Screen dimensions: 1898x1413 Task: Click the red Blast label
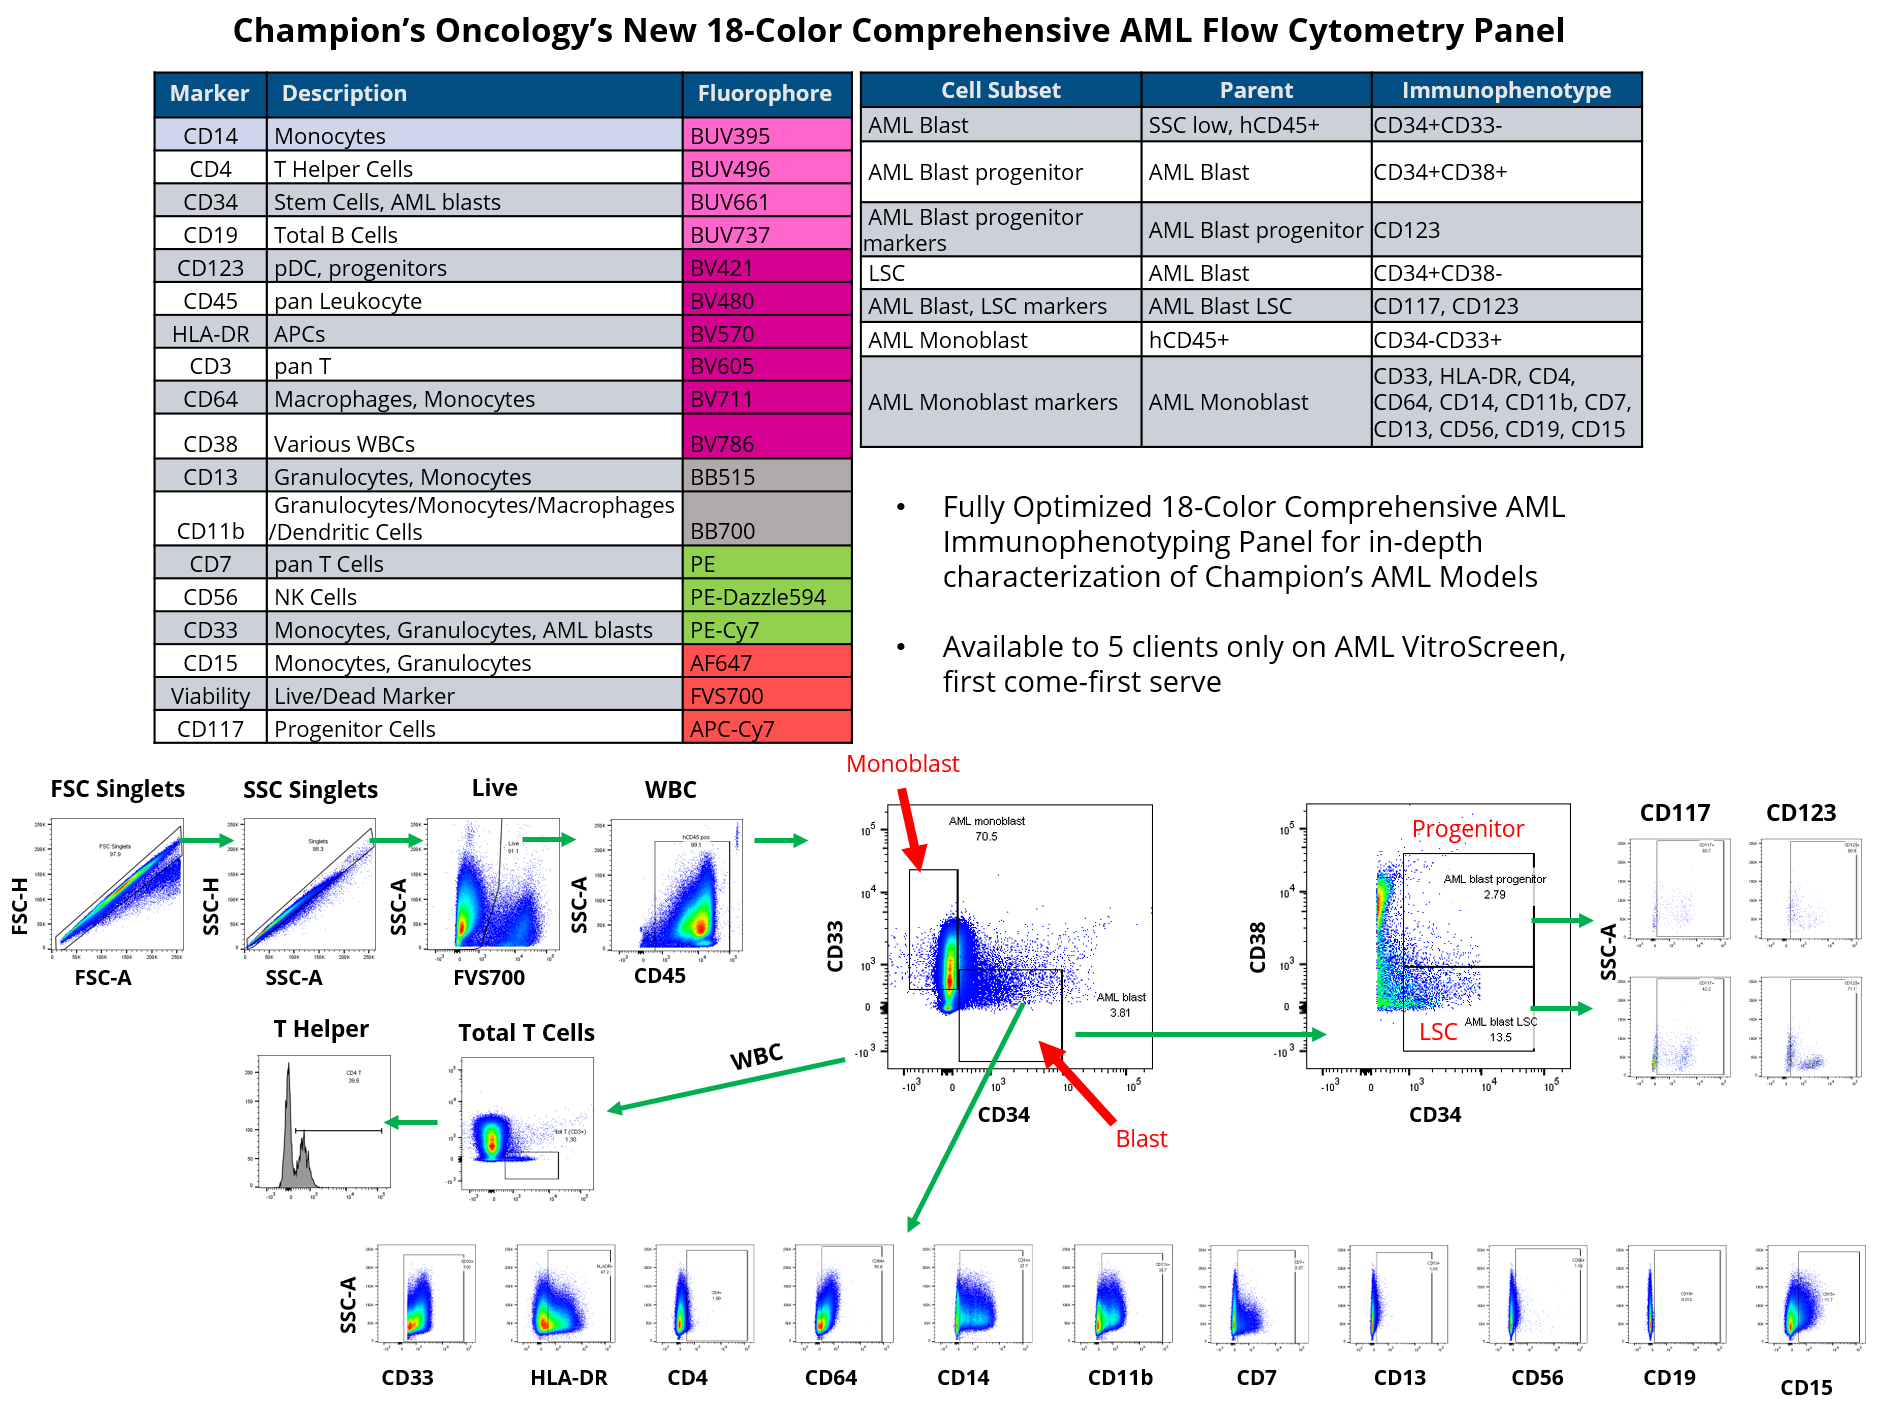pyautogui.click(x=1141, y=1138)
